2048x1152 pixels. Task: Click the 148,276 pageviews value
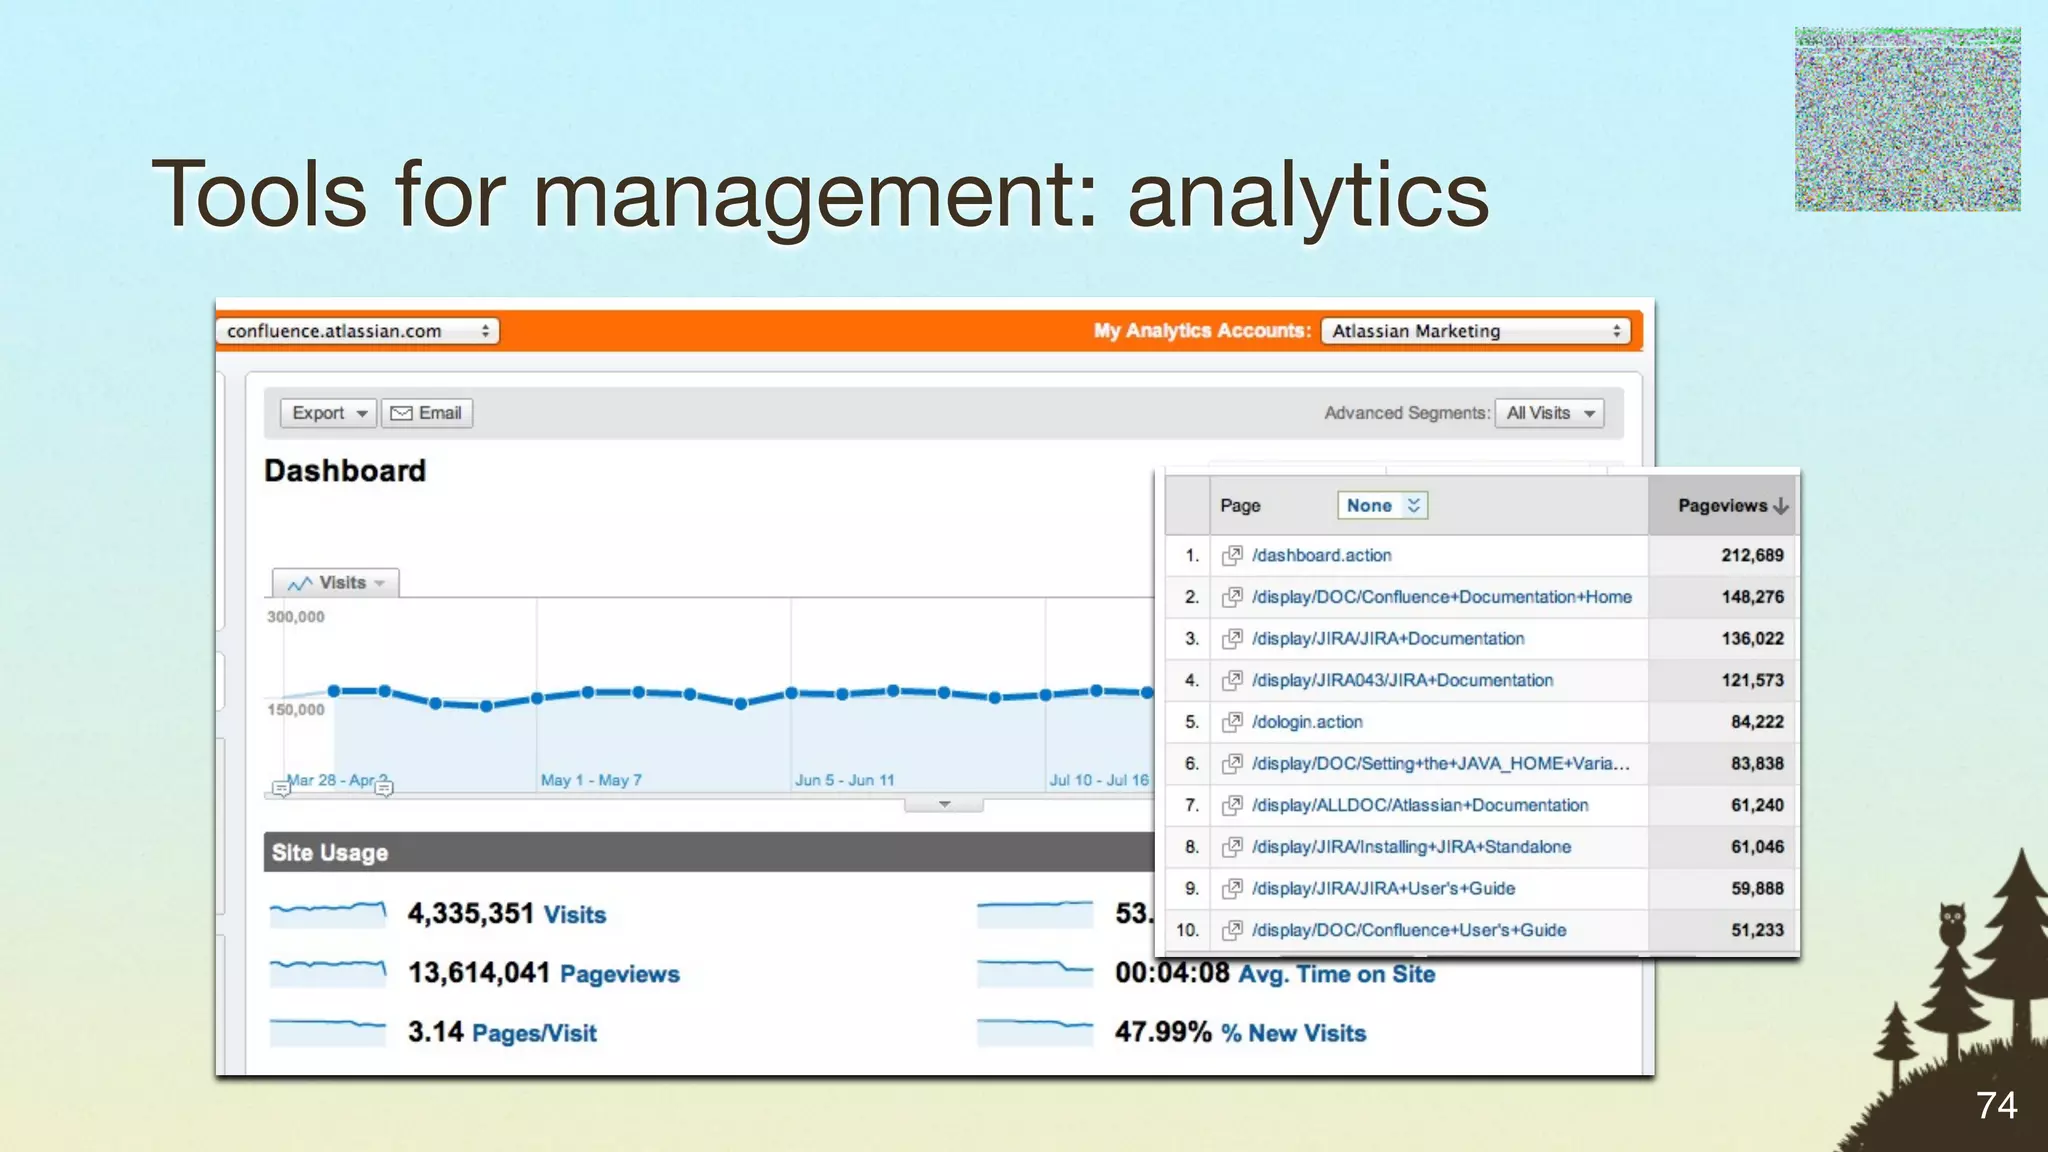[1752, 597]
